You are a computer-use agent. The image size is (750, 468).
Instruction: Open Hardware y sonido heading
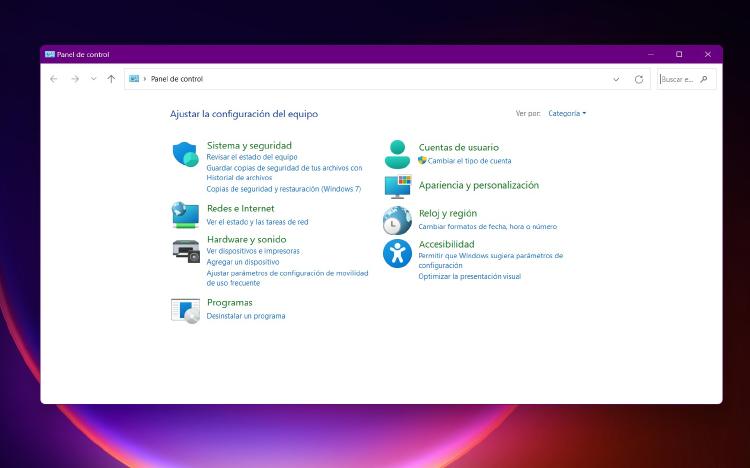pyautogui.click(x=247, y=239)
